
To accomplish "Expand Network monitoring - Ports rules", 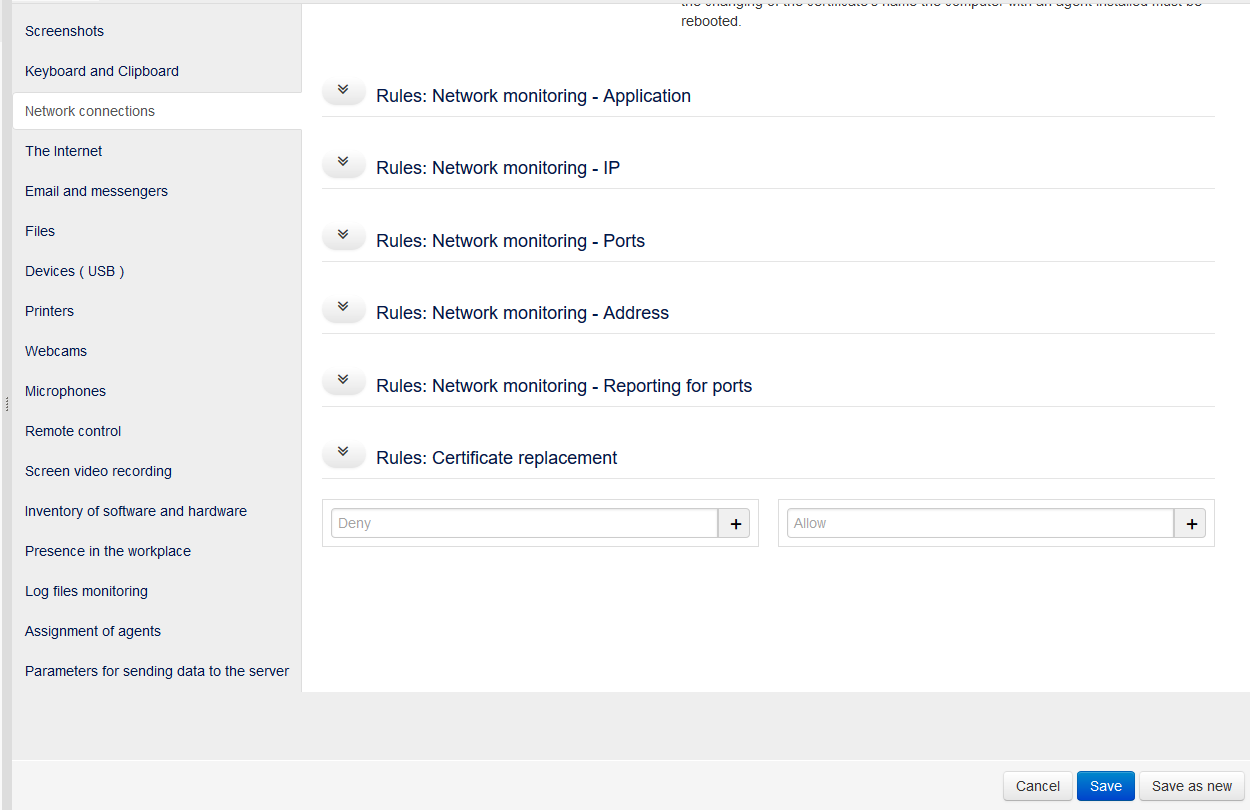I will pyautogui.click(x=343, y=236).
